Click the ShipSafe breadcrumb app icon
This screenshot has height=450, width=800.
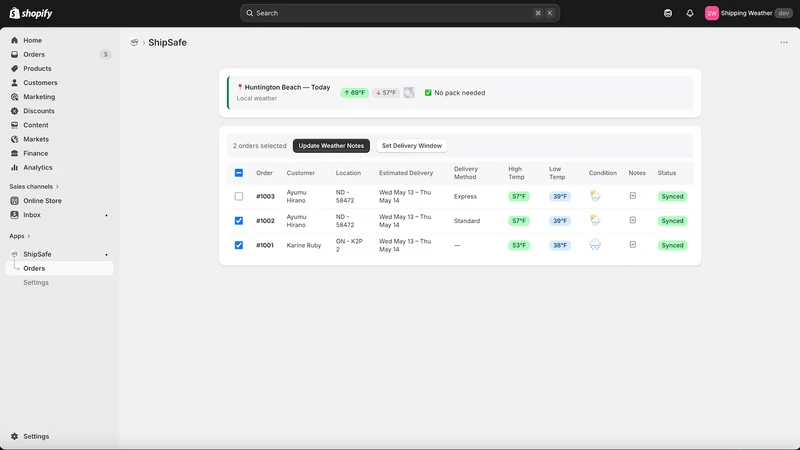point(134,42)
